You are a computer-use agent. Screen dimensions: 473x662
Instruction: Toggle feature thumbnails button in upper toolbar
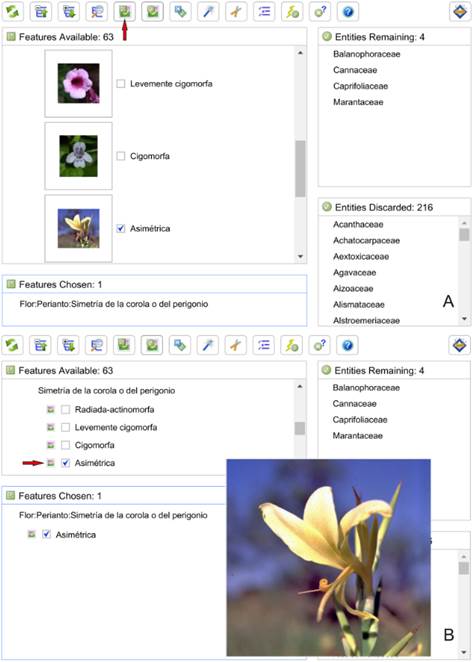[x=125, y=11]
